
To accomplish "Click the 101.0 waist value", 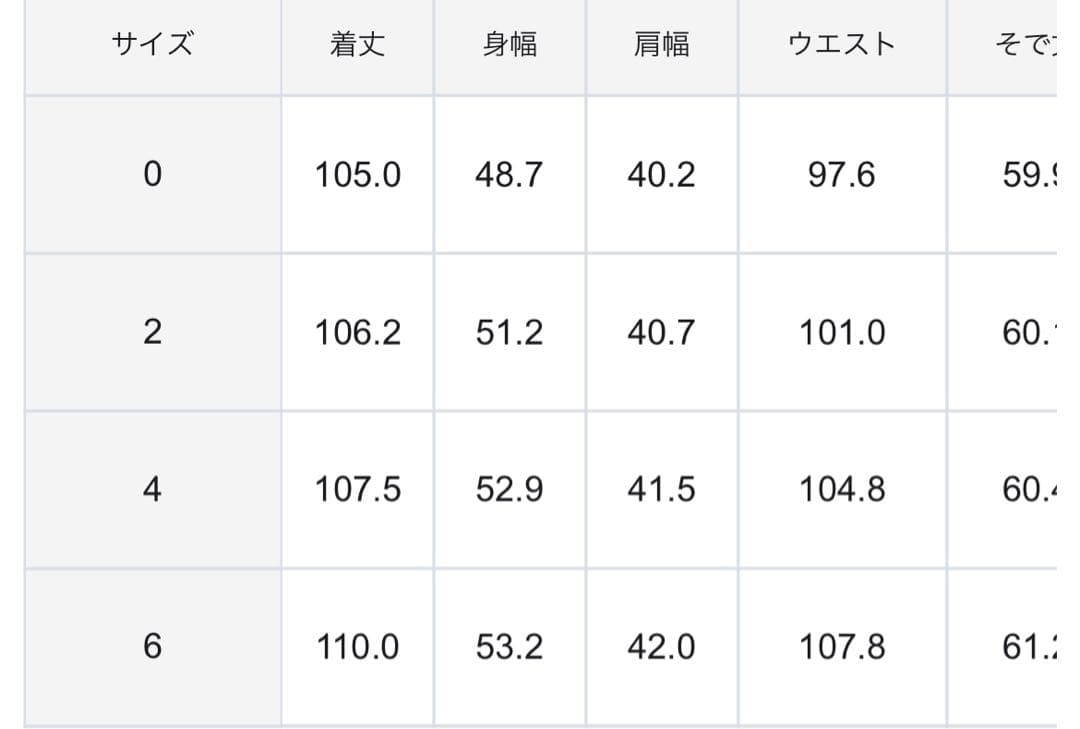I will pyautogui.click(x=841, y=332).
